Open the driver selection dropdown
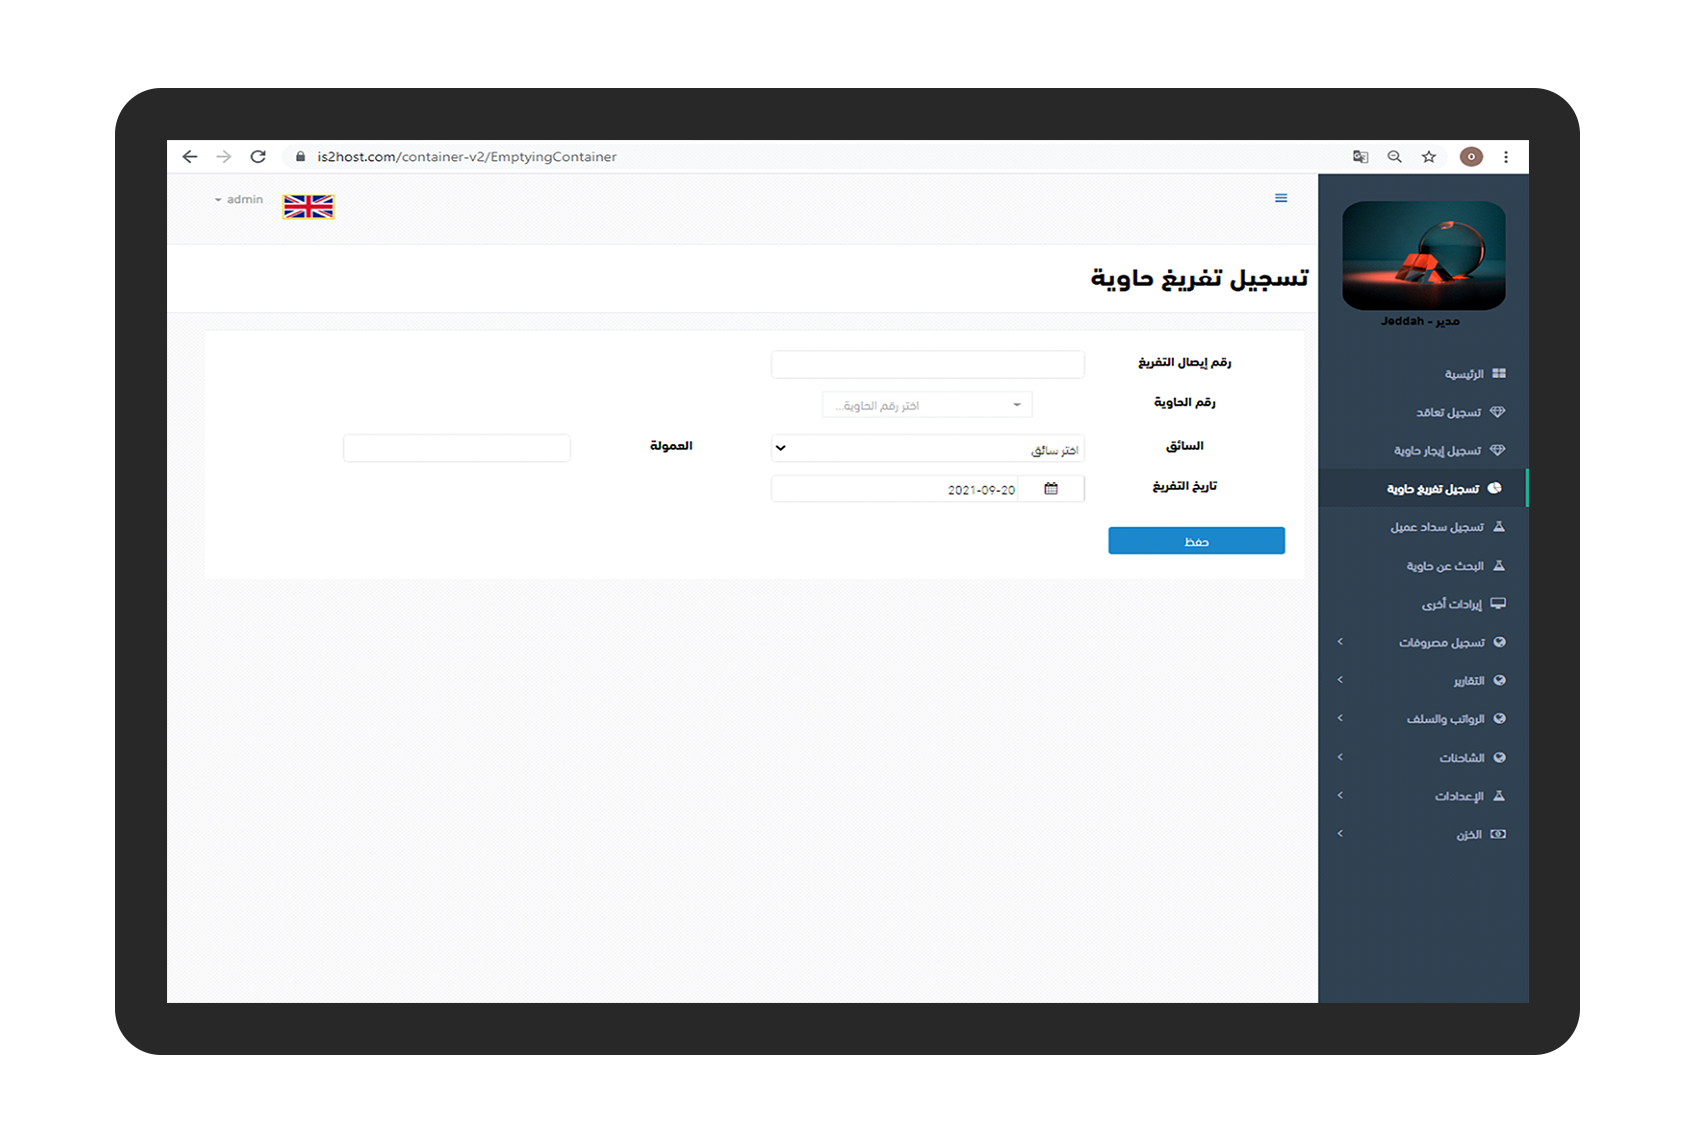1695x1143 pixels. pyautogui.click(x=928, y=448)
